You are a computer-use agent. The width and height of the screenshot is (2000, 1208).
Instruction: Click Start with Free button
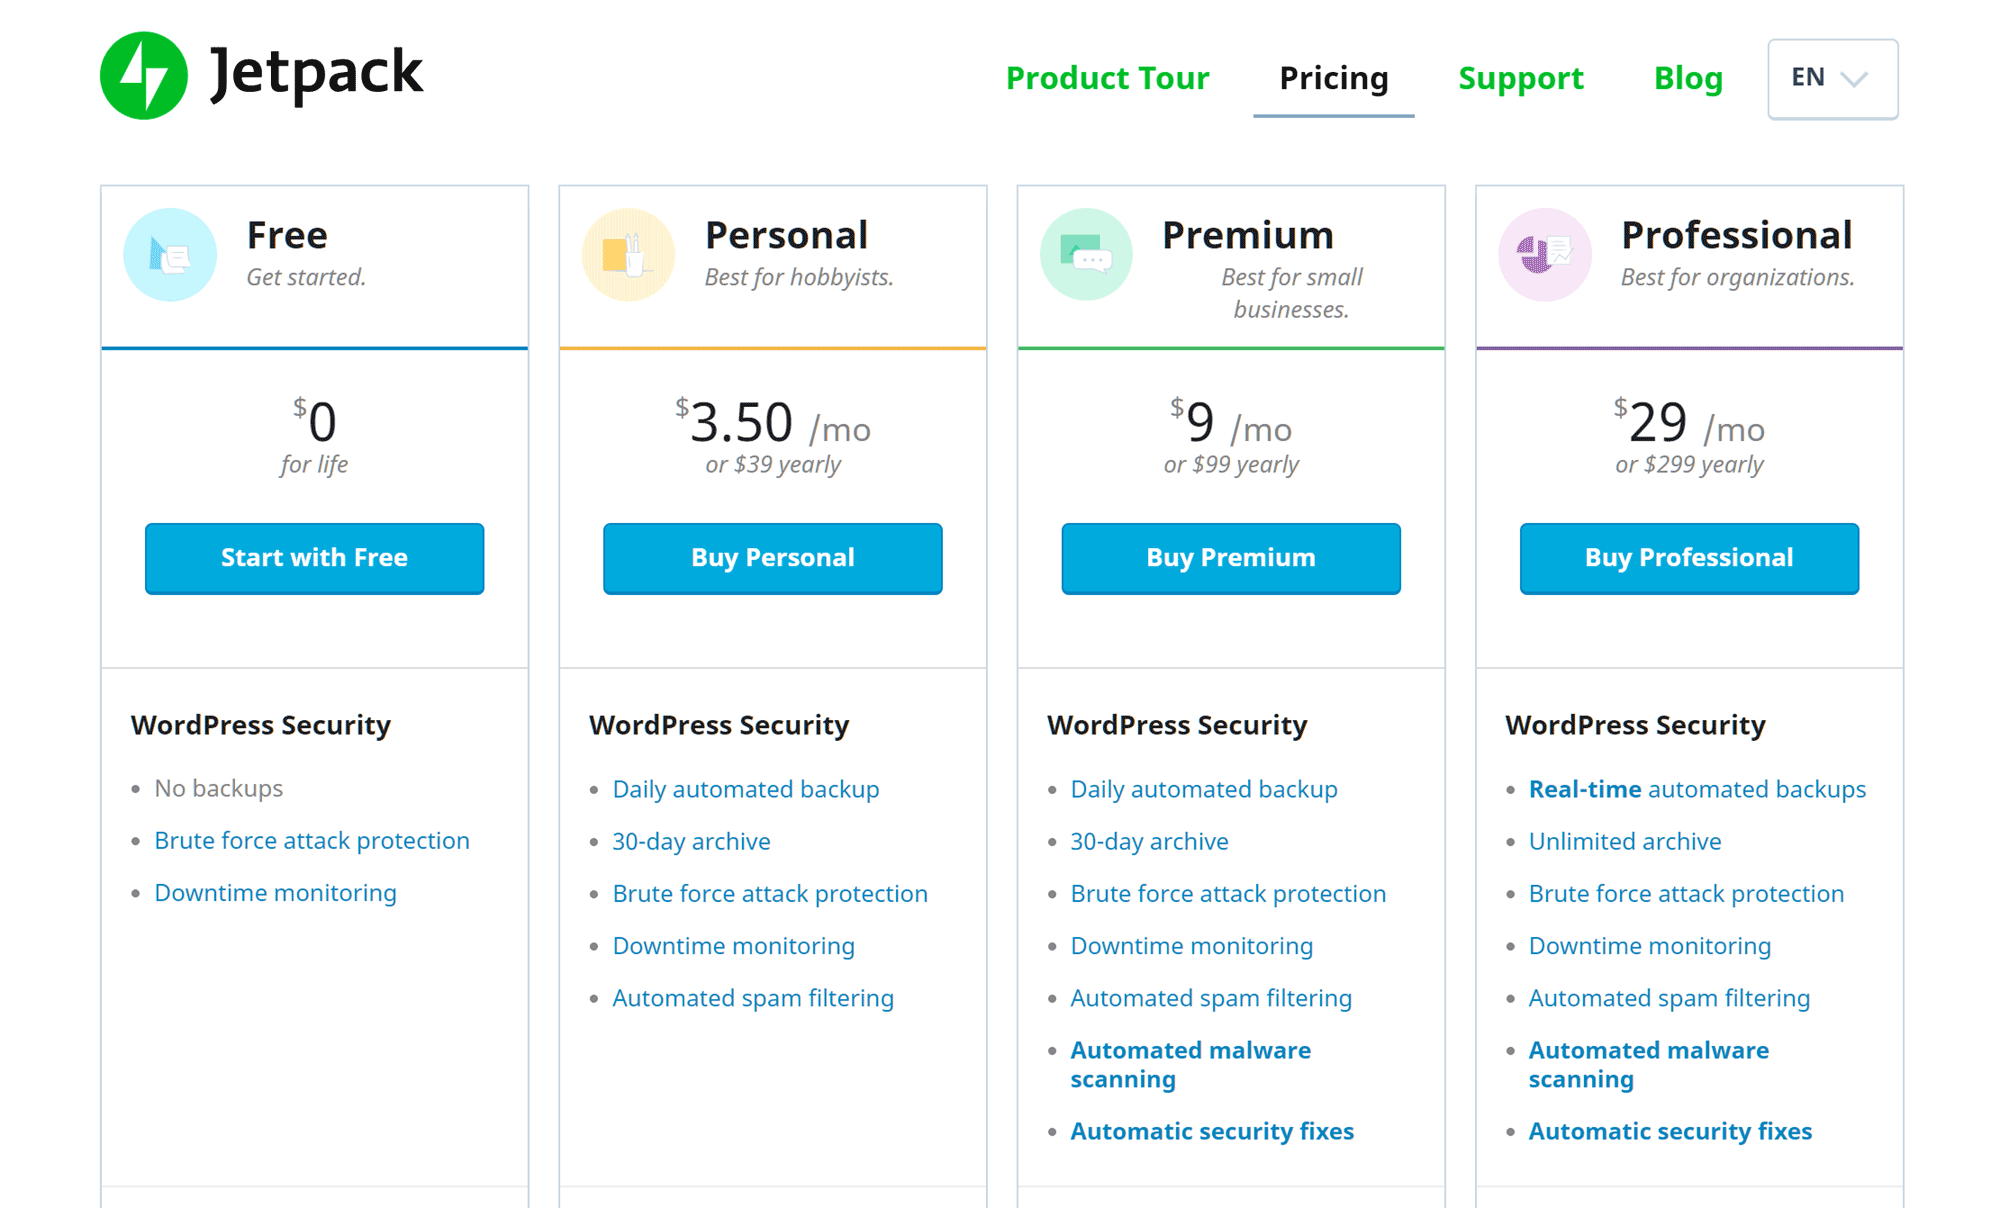click(x=313, y=557)
